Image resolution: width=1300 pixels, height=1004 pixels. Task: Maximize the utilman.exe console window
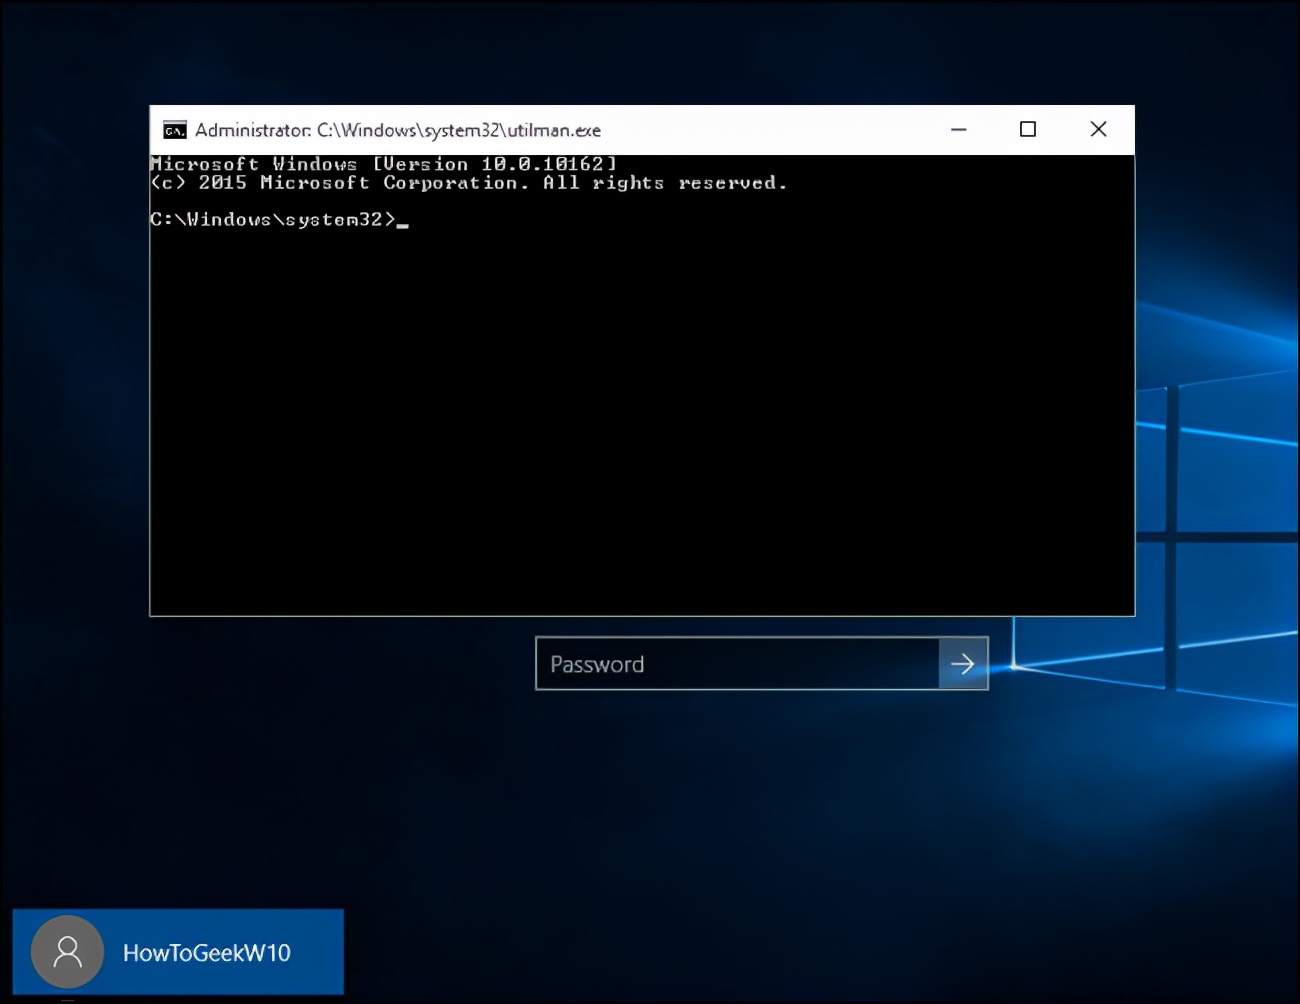[1028, 129]
